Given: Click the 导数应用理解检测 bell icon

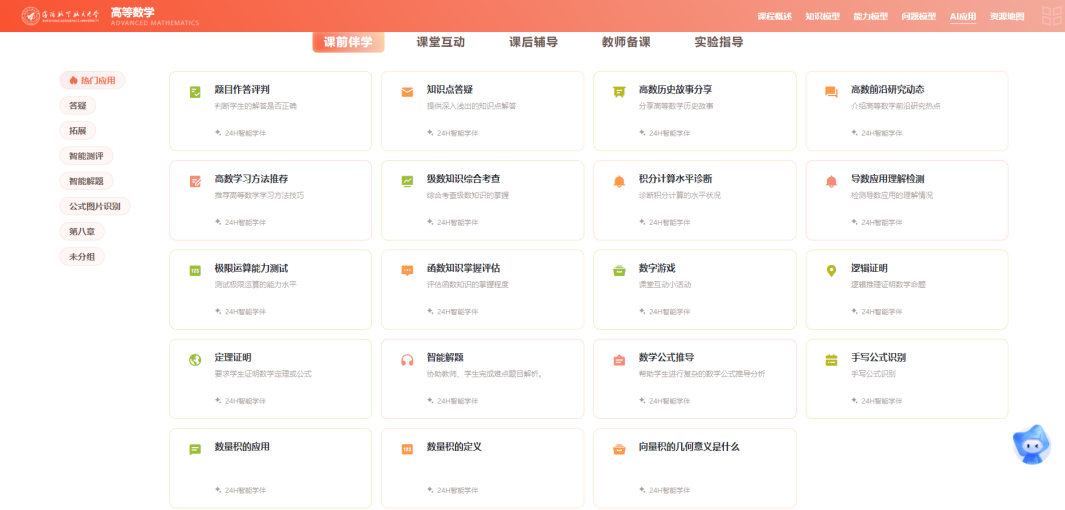Looking at the screenshot, I should pos(831,181).
